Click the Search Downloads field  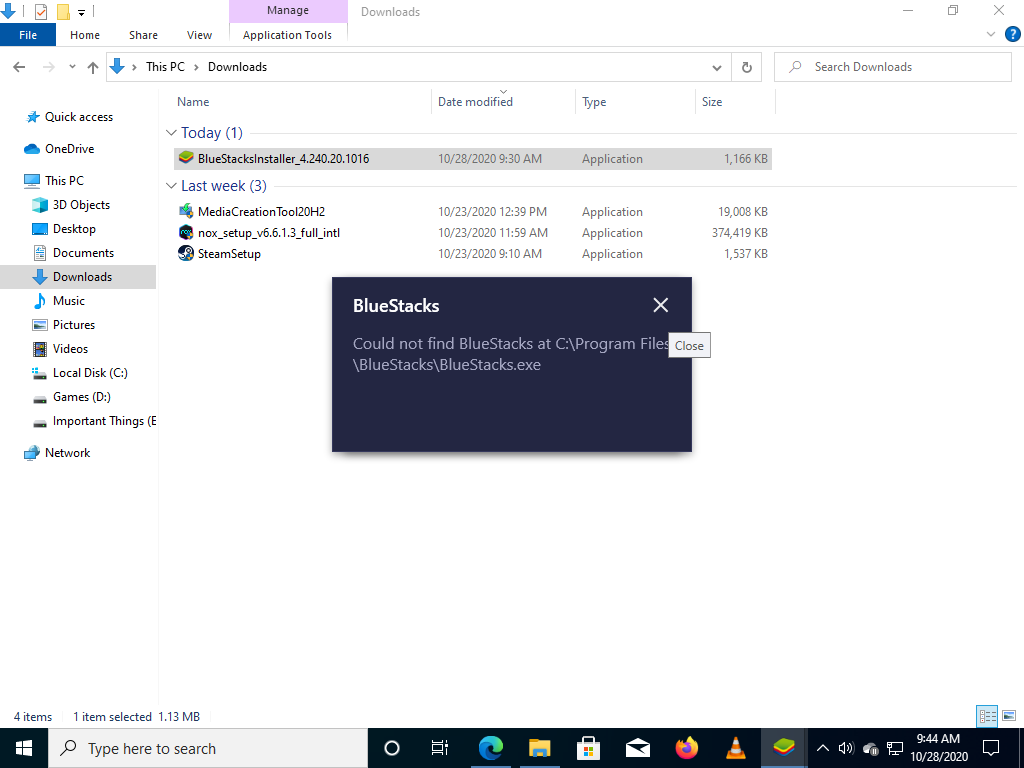tap(893, 67)
